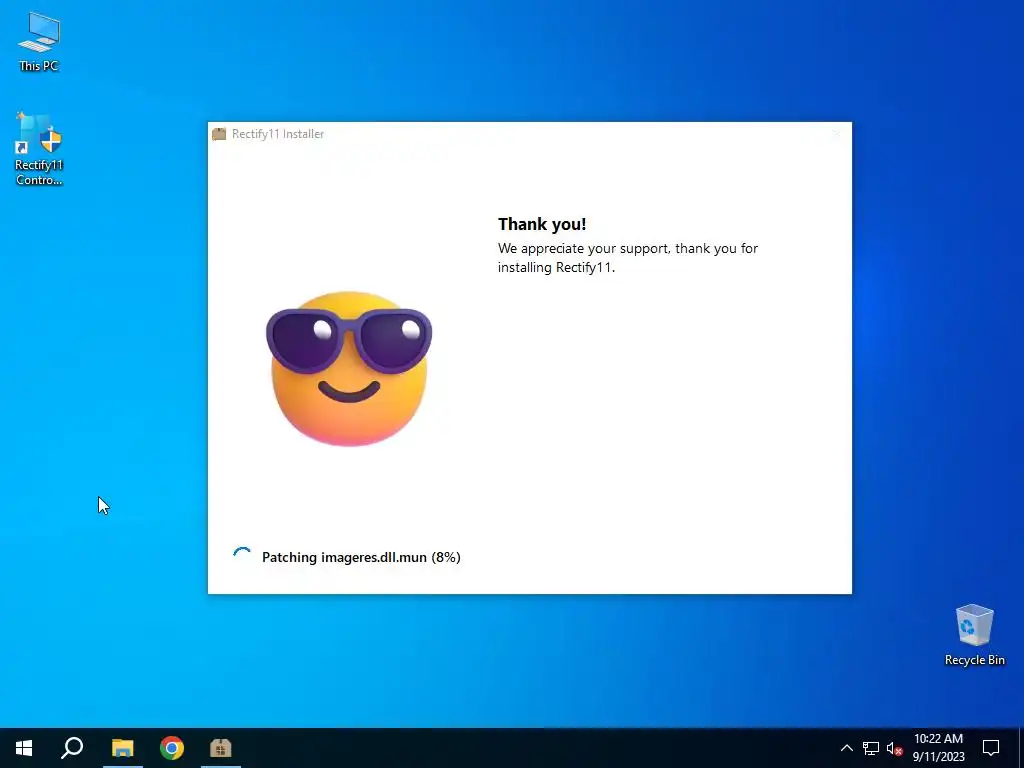Open the clock showing 10:22 AM
The height and width of the screenshot is (768, 1024).
pos(938,748)
